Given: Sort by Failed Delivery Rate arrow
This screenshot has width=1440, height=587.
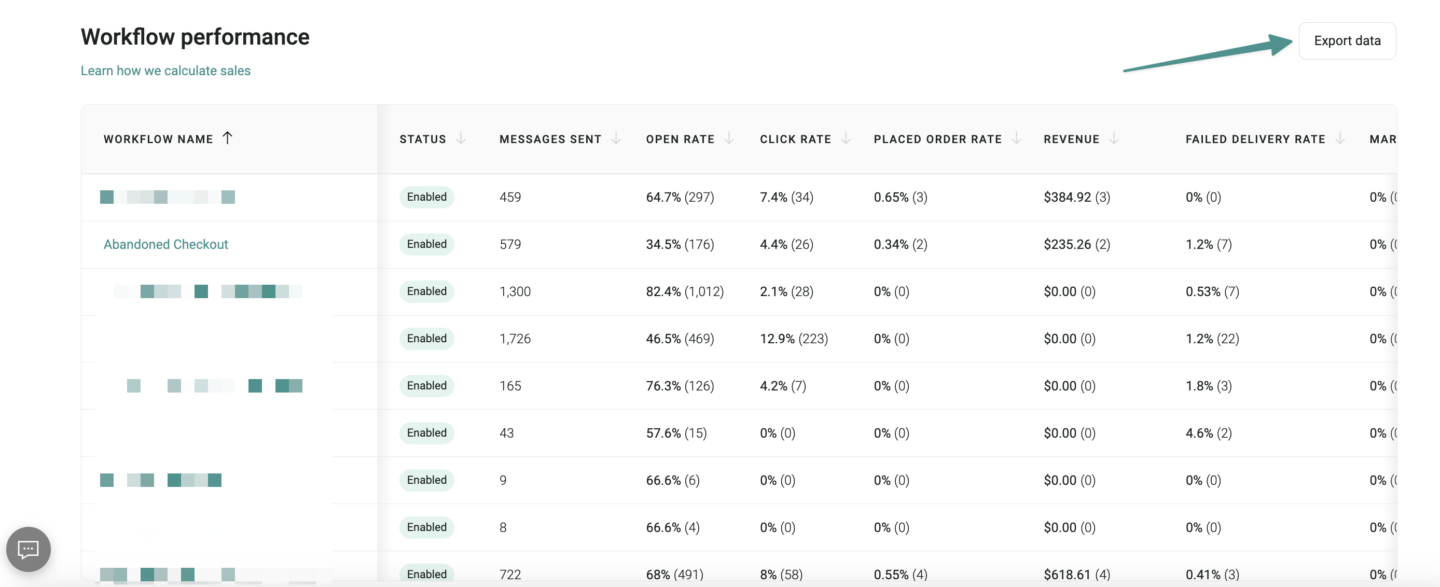Looking at the screenshot, I should [1340, 138].
